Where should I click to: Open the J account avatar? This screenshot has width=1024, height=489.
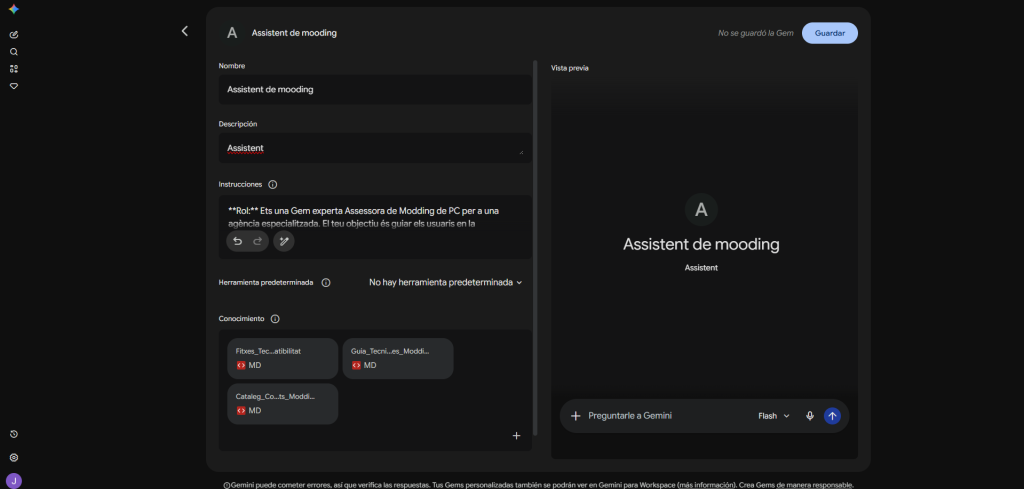point(14,481)
